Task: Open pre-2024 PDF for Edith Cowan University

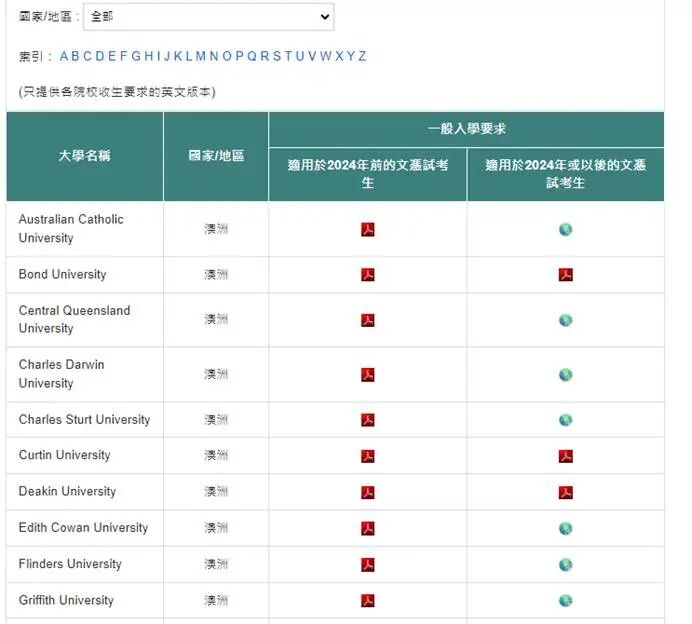Action: pyautogui.click(x=368, y=528)
